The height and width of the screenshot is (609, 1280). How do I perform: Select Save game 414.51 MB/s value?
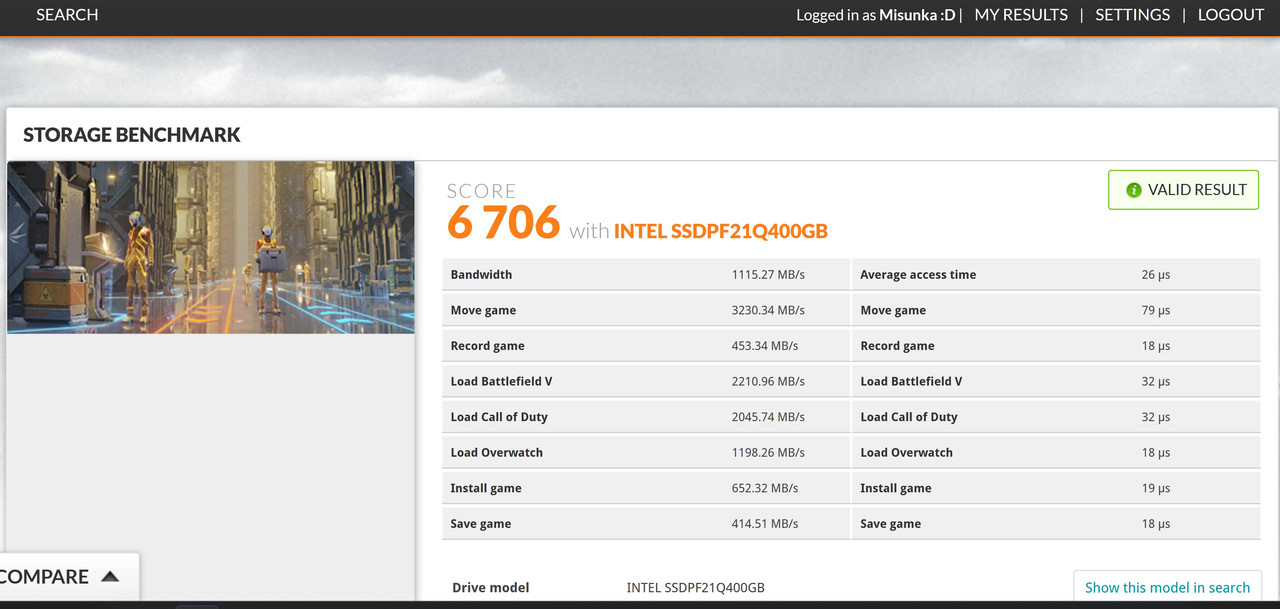[765, 524]
